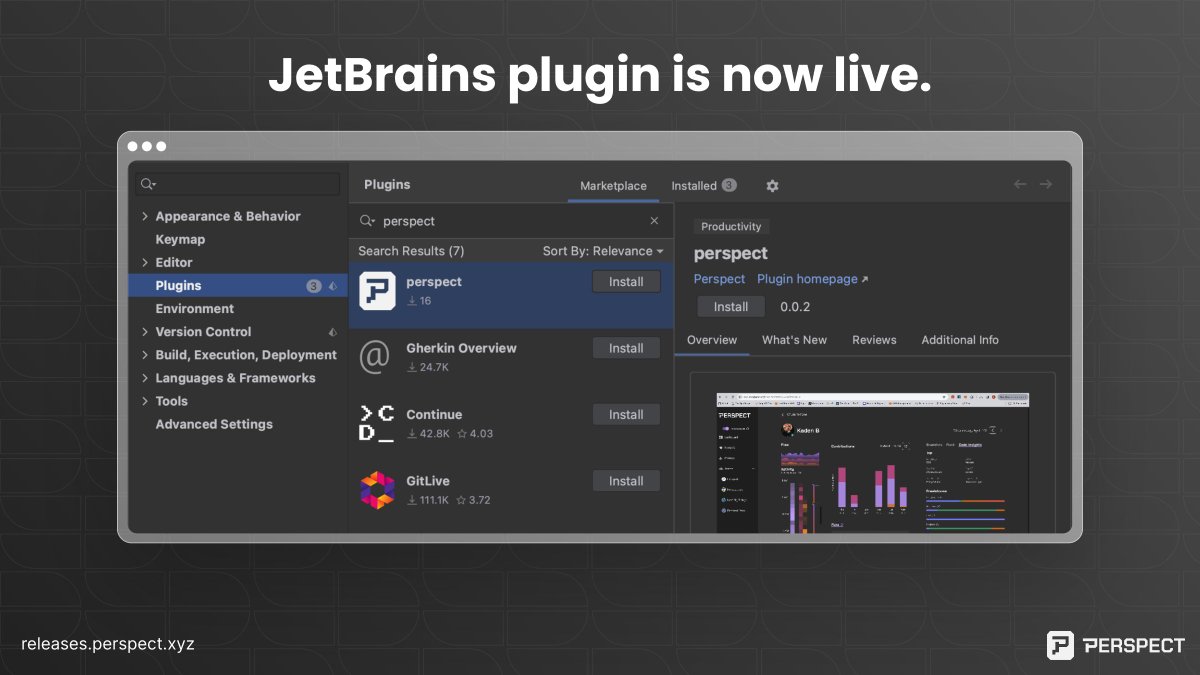Select Advanced Settings in settings tree
Screen dimensions: 1200x675
214,424
